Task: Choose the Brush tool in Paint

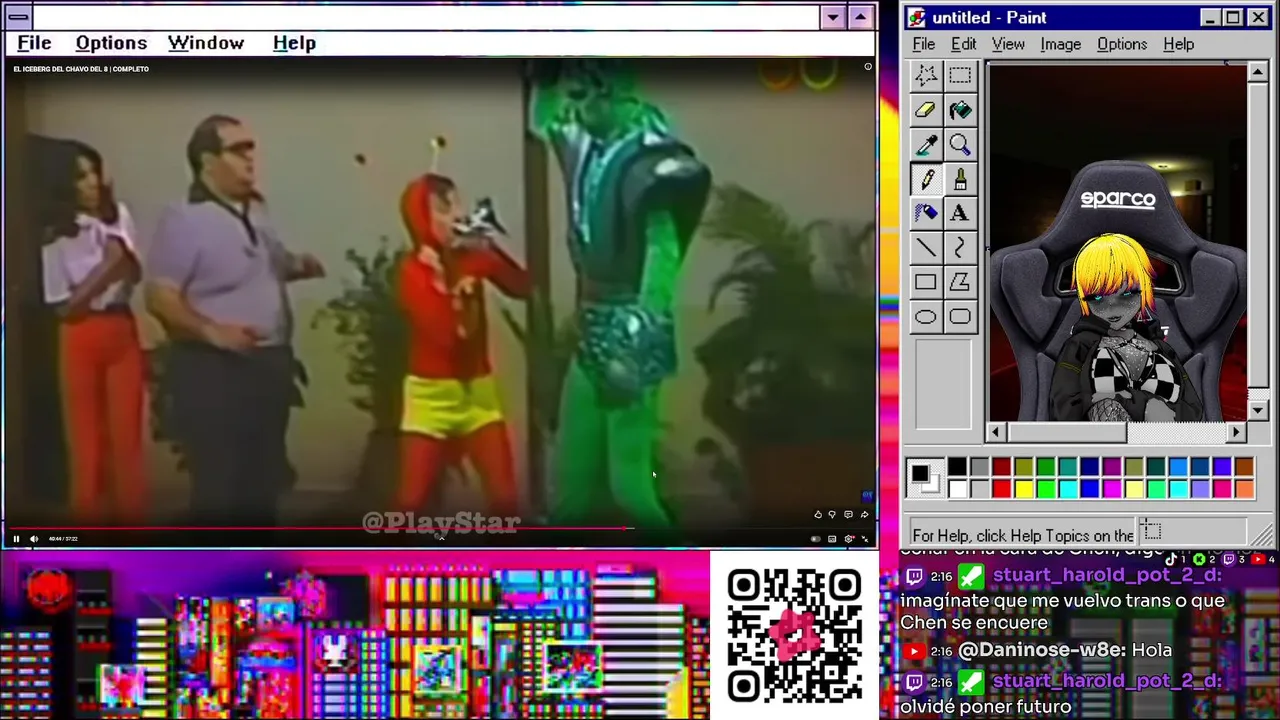Action: point(960,179)
